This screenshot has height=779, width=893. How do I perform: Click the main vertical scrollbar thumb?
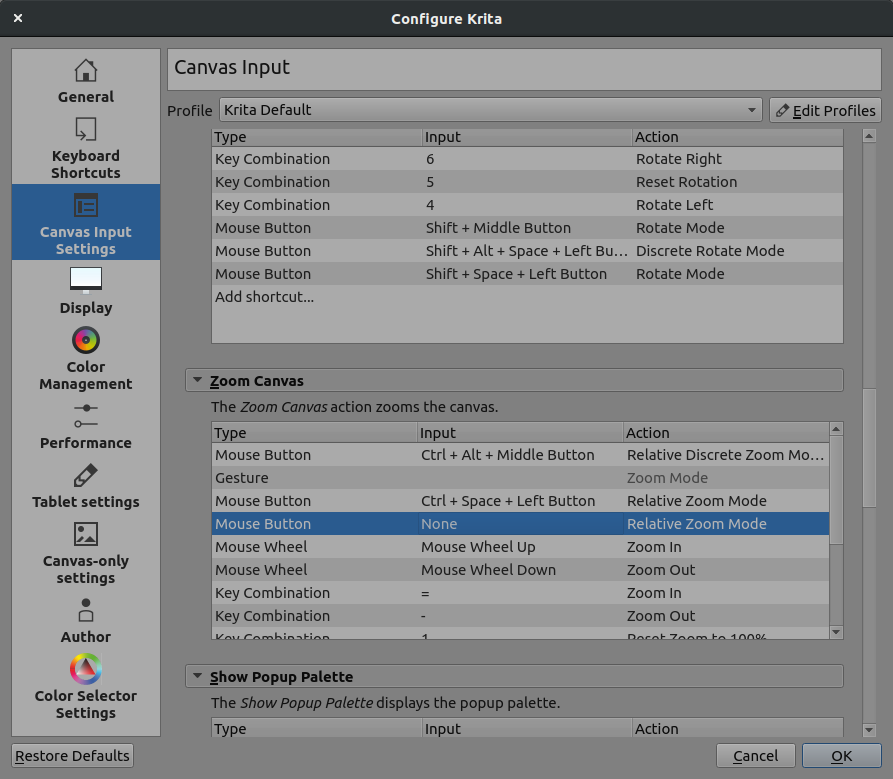pos(869,448)
